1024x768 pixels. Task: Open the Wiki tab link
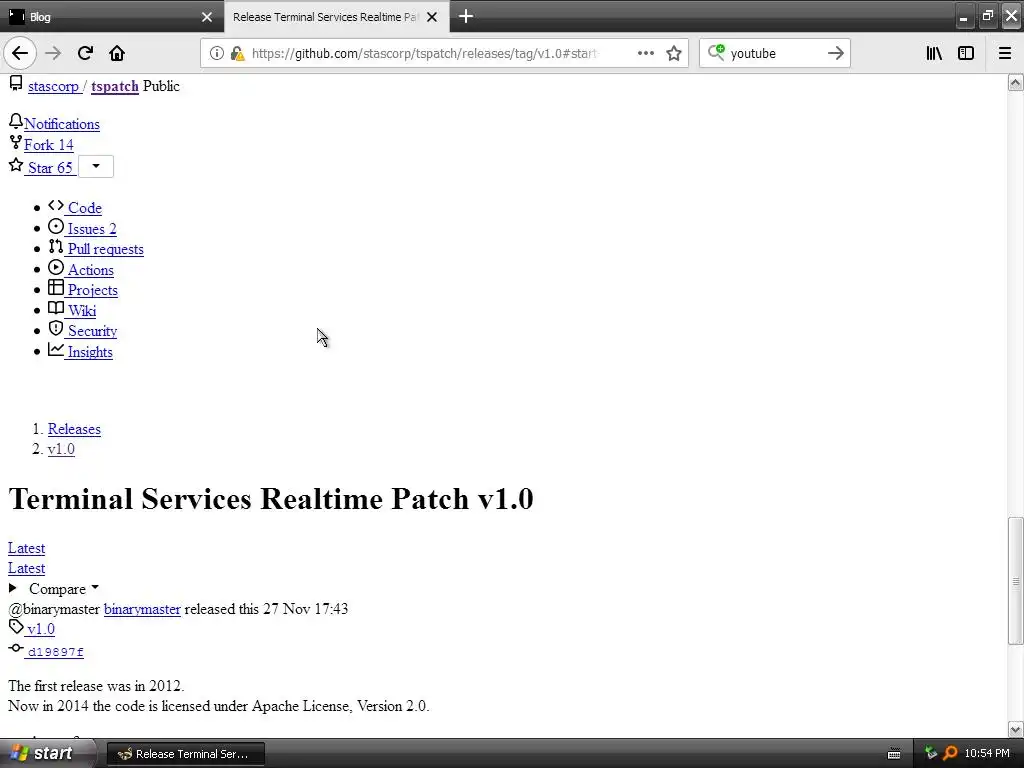tap(82, 311)
